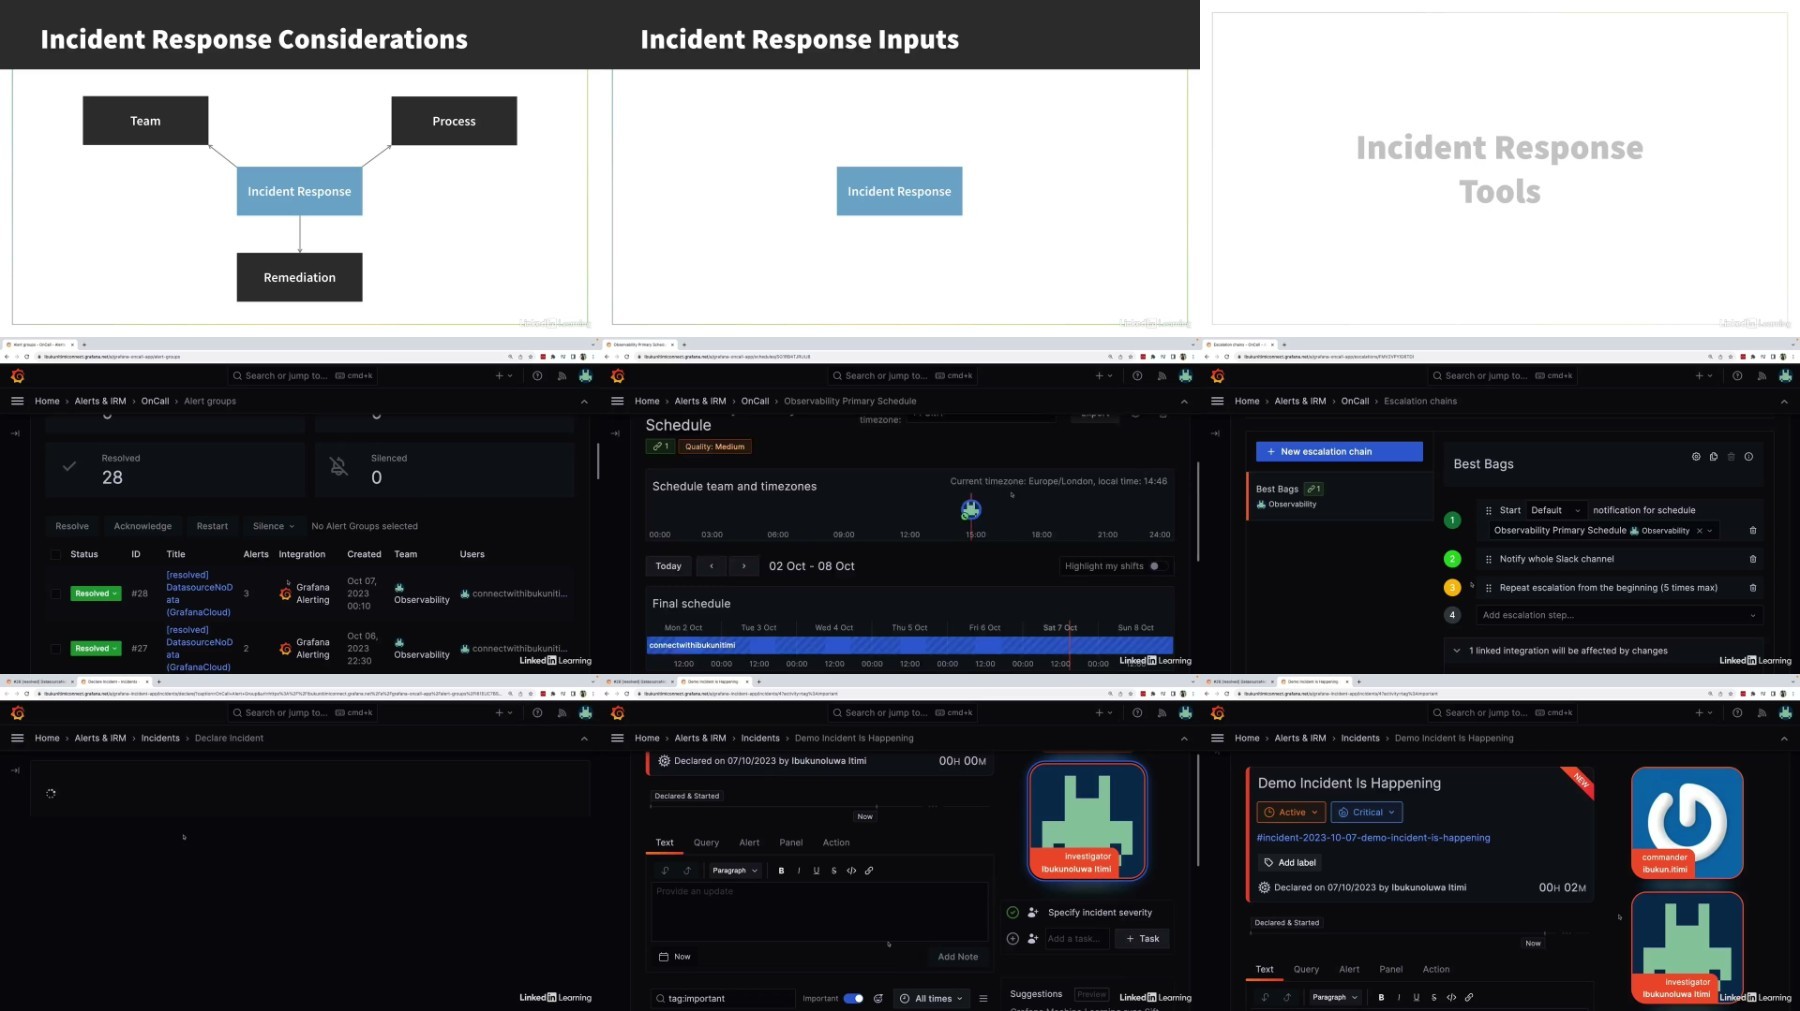Open Paragraph dropdown near Add Note
This screenshot has height=1011, width=1800.
pyautogui.click(x=735, y=871)
